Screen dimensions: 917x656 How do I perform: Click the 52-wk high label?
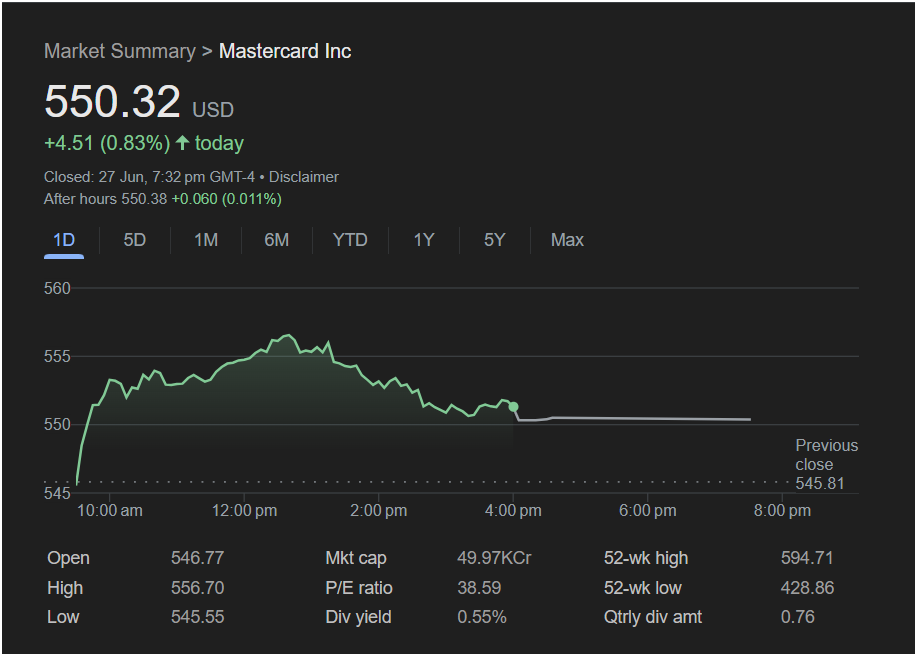point(646,558)
